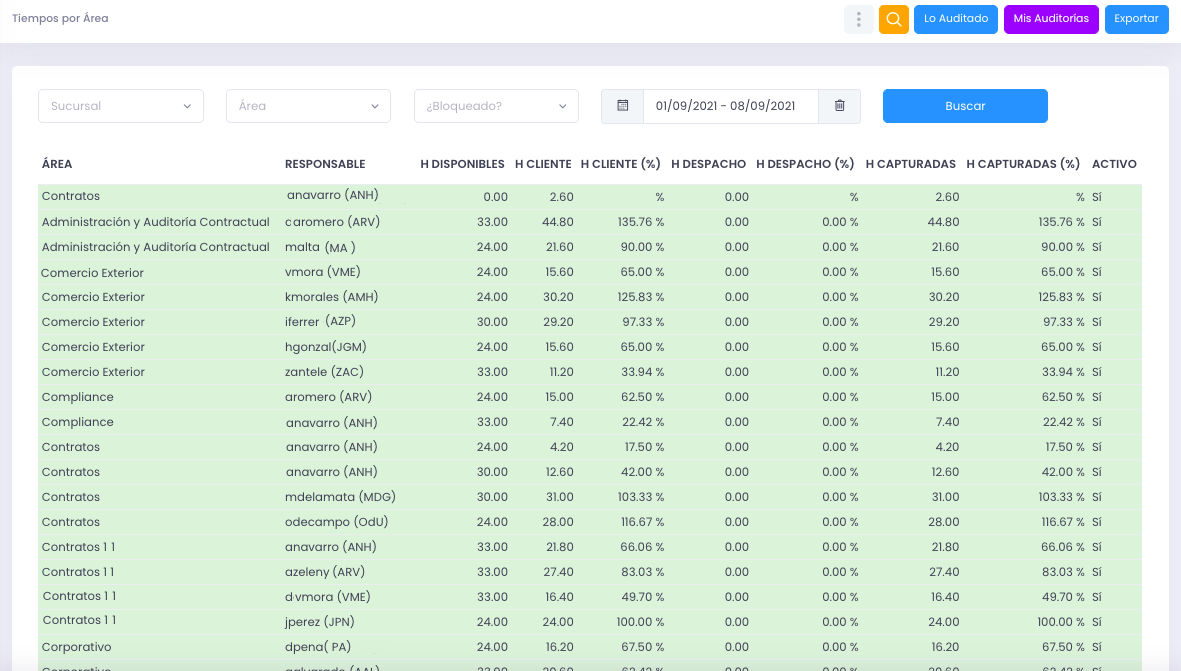Clear the date range with trash icon

(839, 106)
